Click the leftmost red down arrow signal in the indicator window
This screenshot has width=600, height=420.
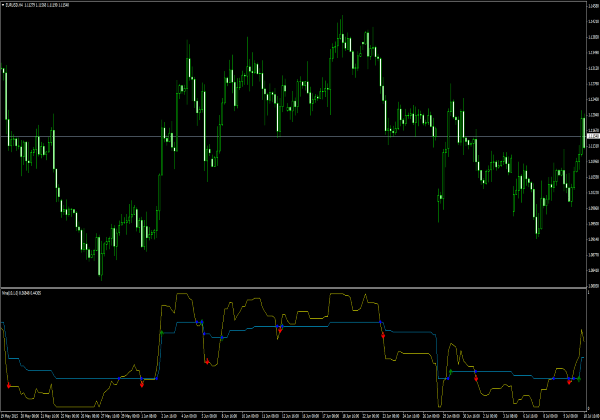tap(9, 386)
